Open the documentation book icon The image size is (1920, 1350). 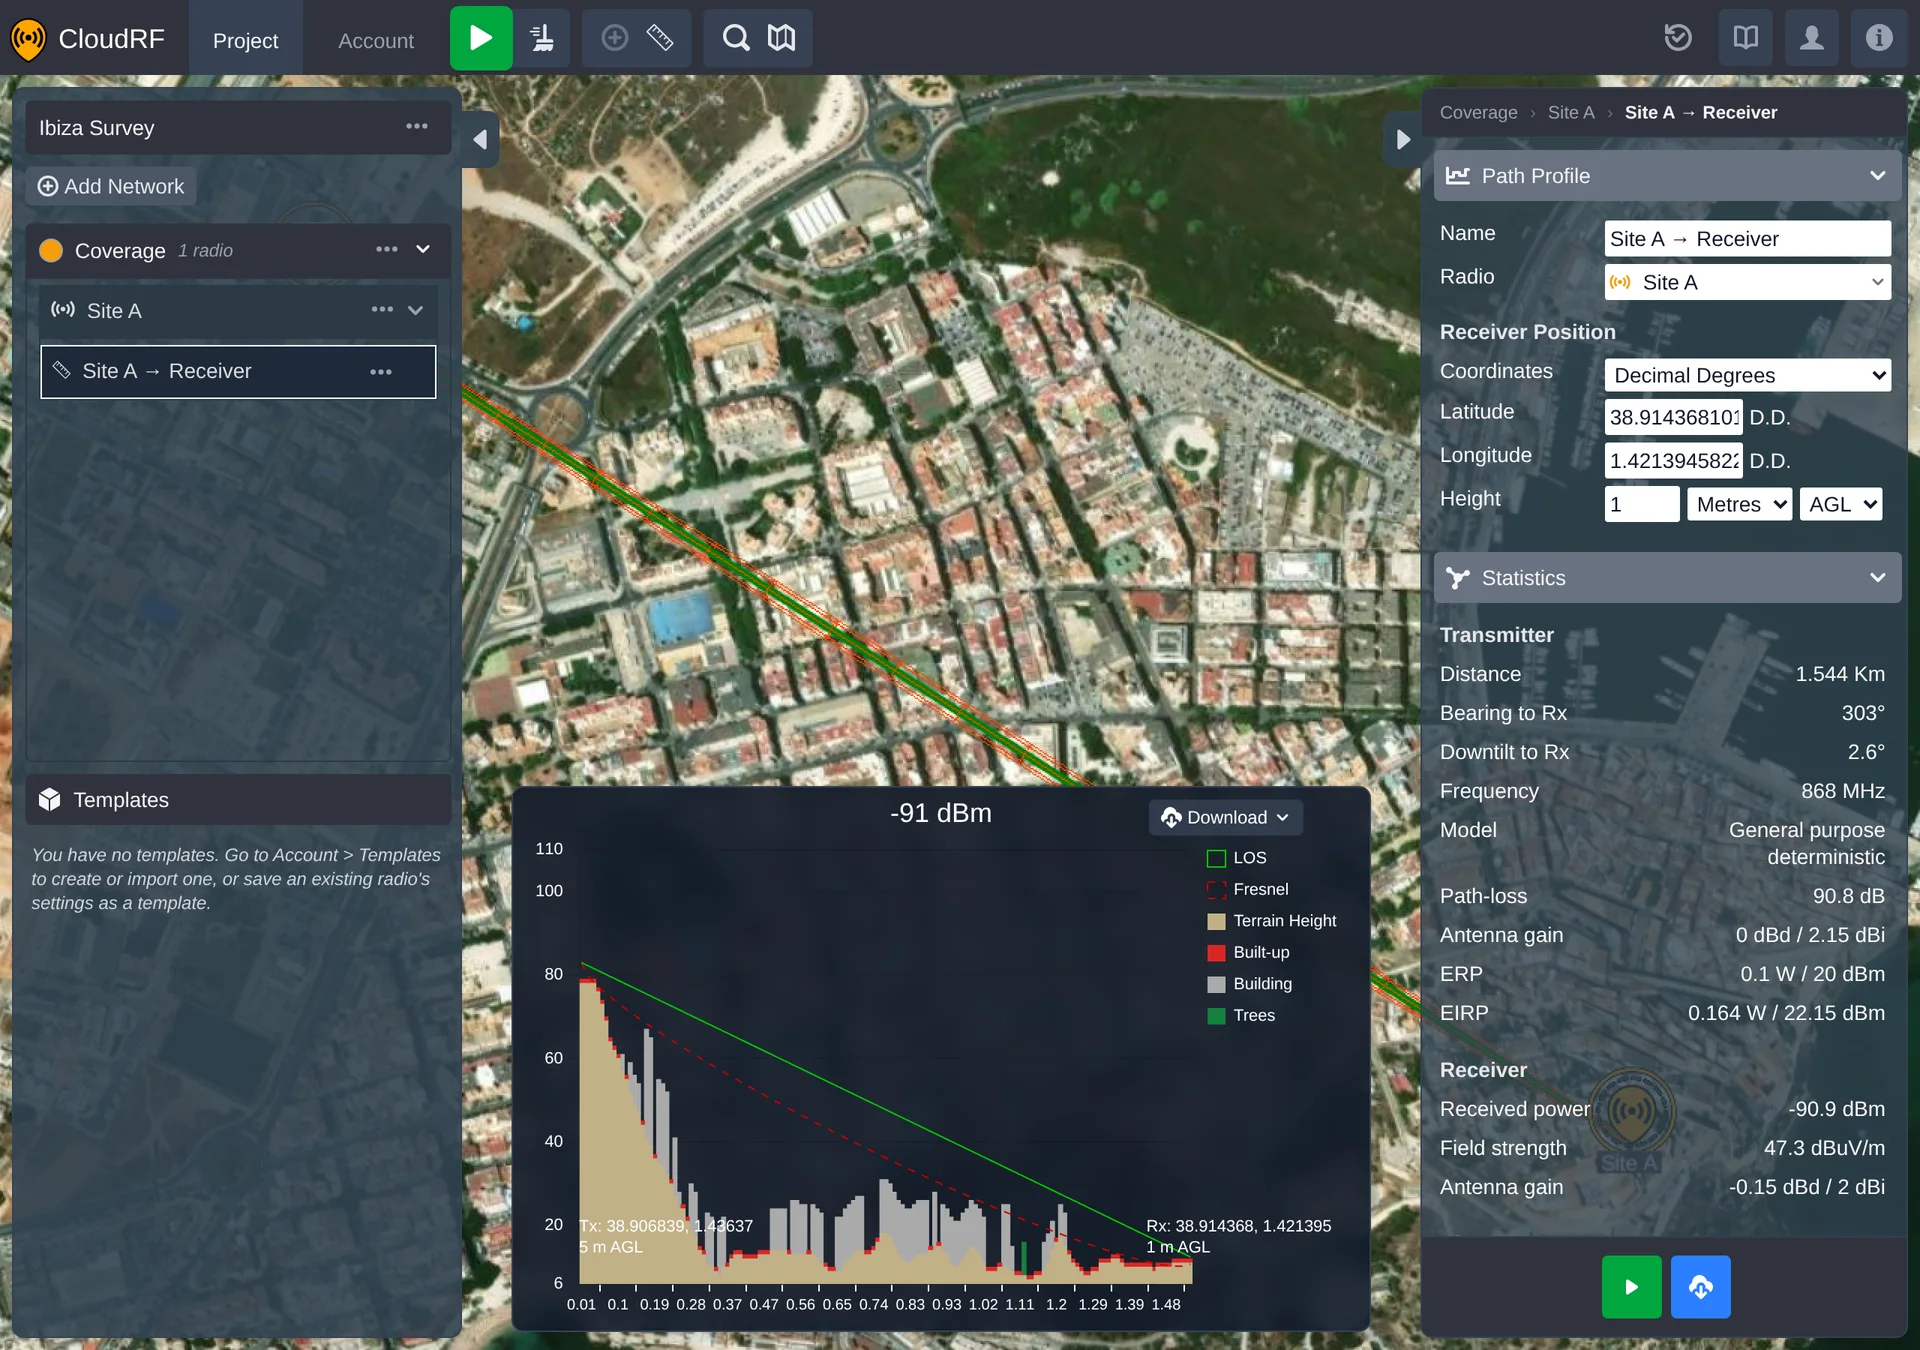(x=1745, y=38)
